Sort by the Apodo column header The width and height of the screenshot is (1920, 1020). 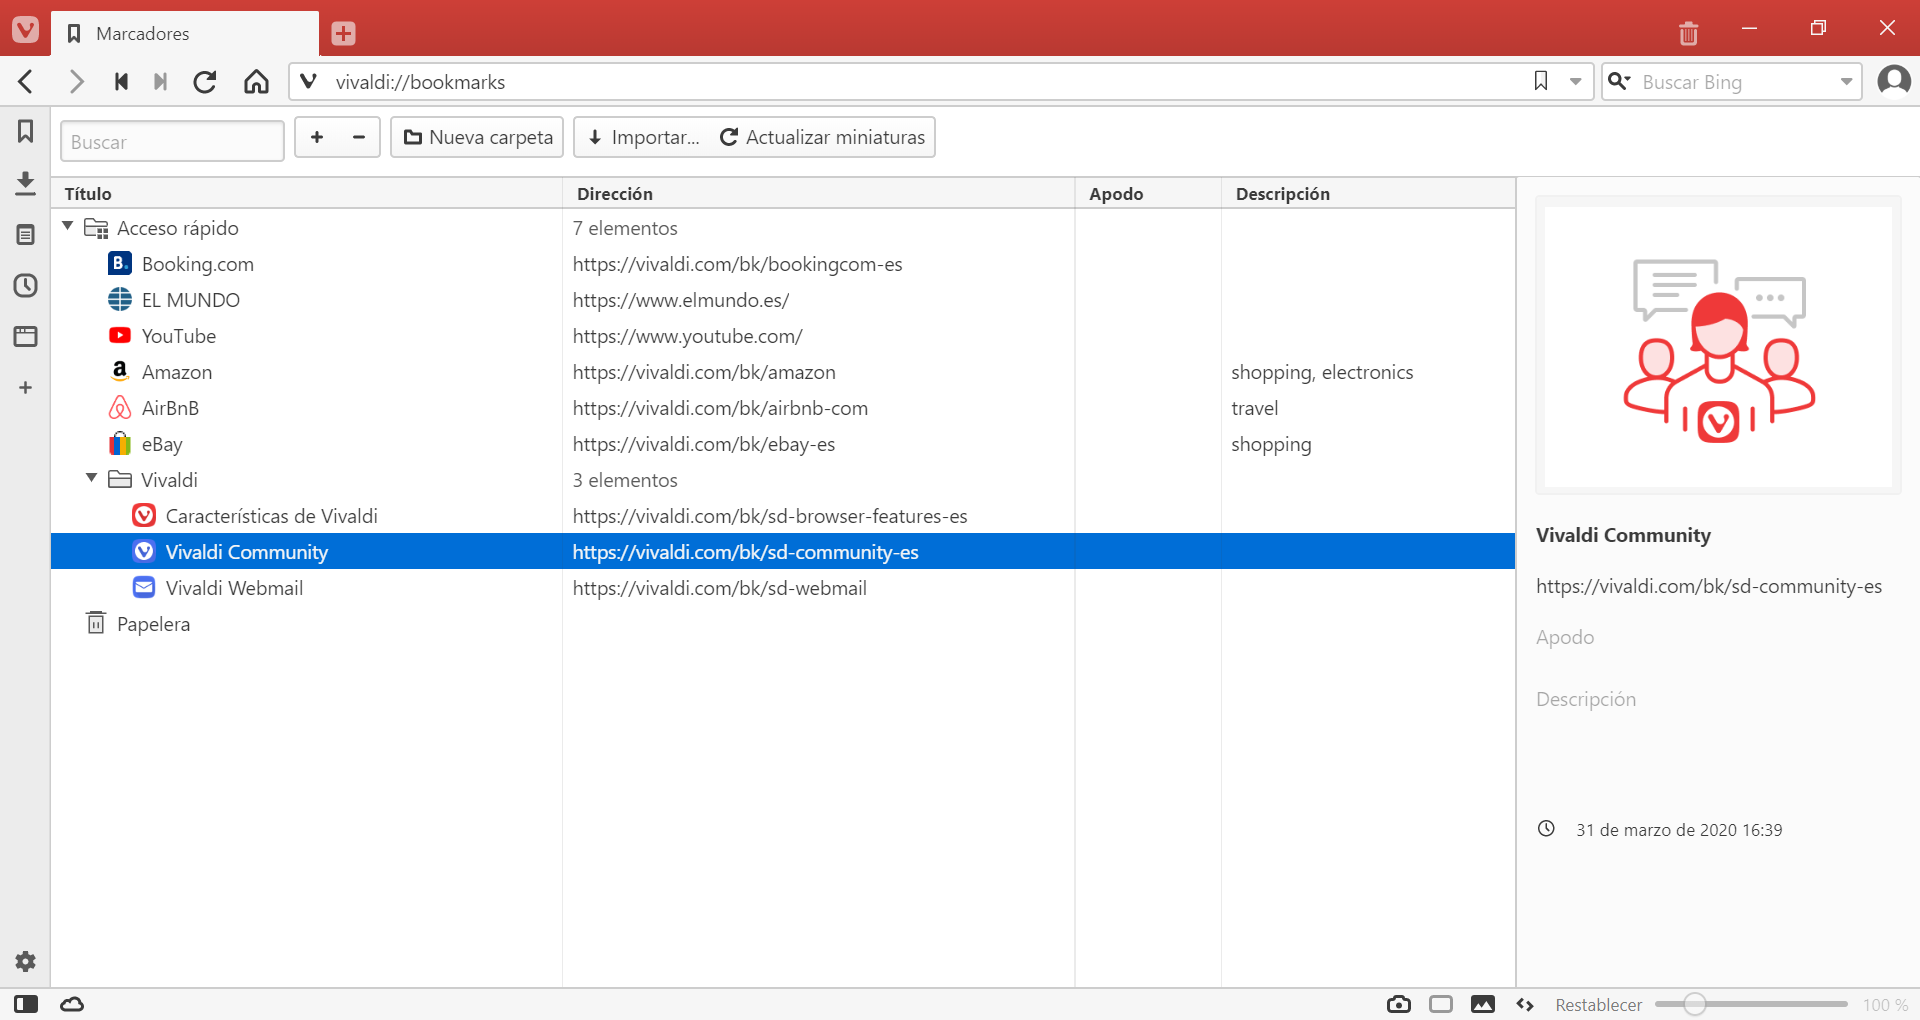click(1148, 193)
